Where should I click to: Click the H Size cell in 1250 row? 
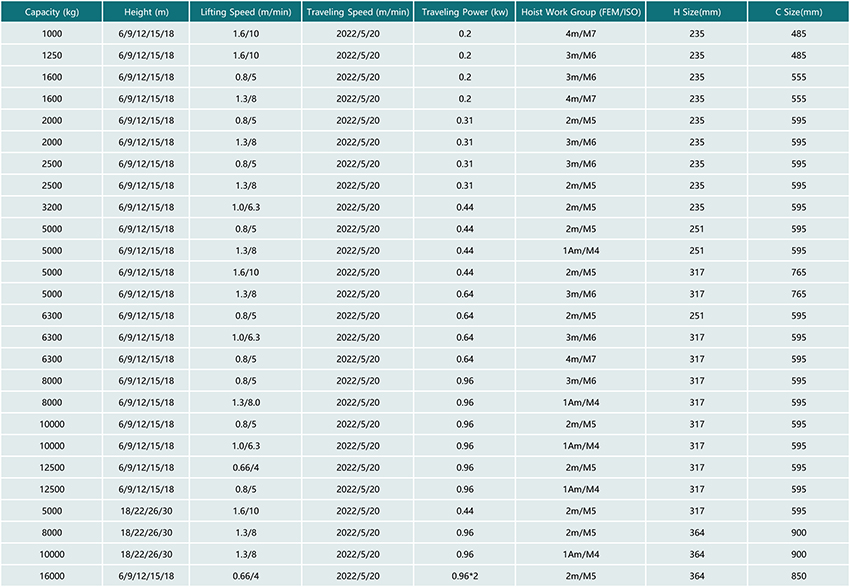pos(697,56)
